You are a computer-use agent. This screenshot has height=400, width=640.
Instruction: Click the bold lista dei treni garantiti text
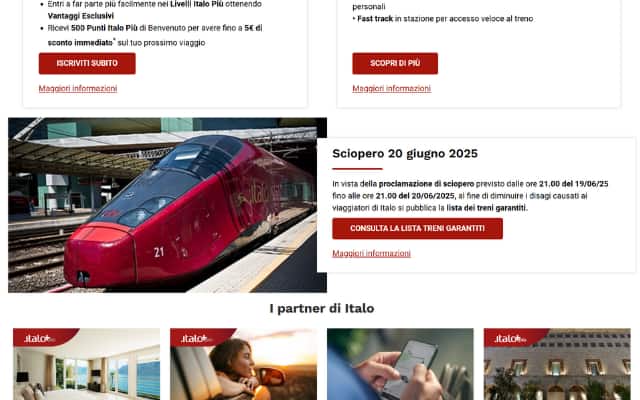(486, 208)
